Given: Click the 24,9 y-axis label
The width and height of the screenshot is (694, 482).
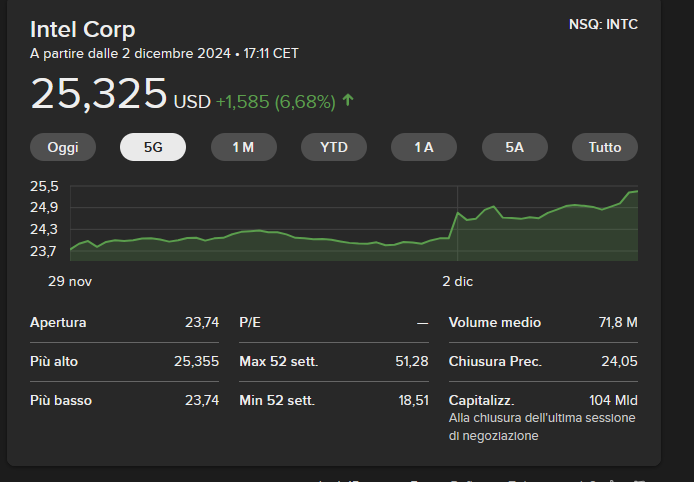Looking at the screenshot, I should 44,207.
